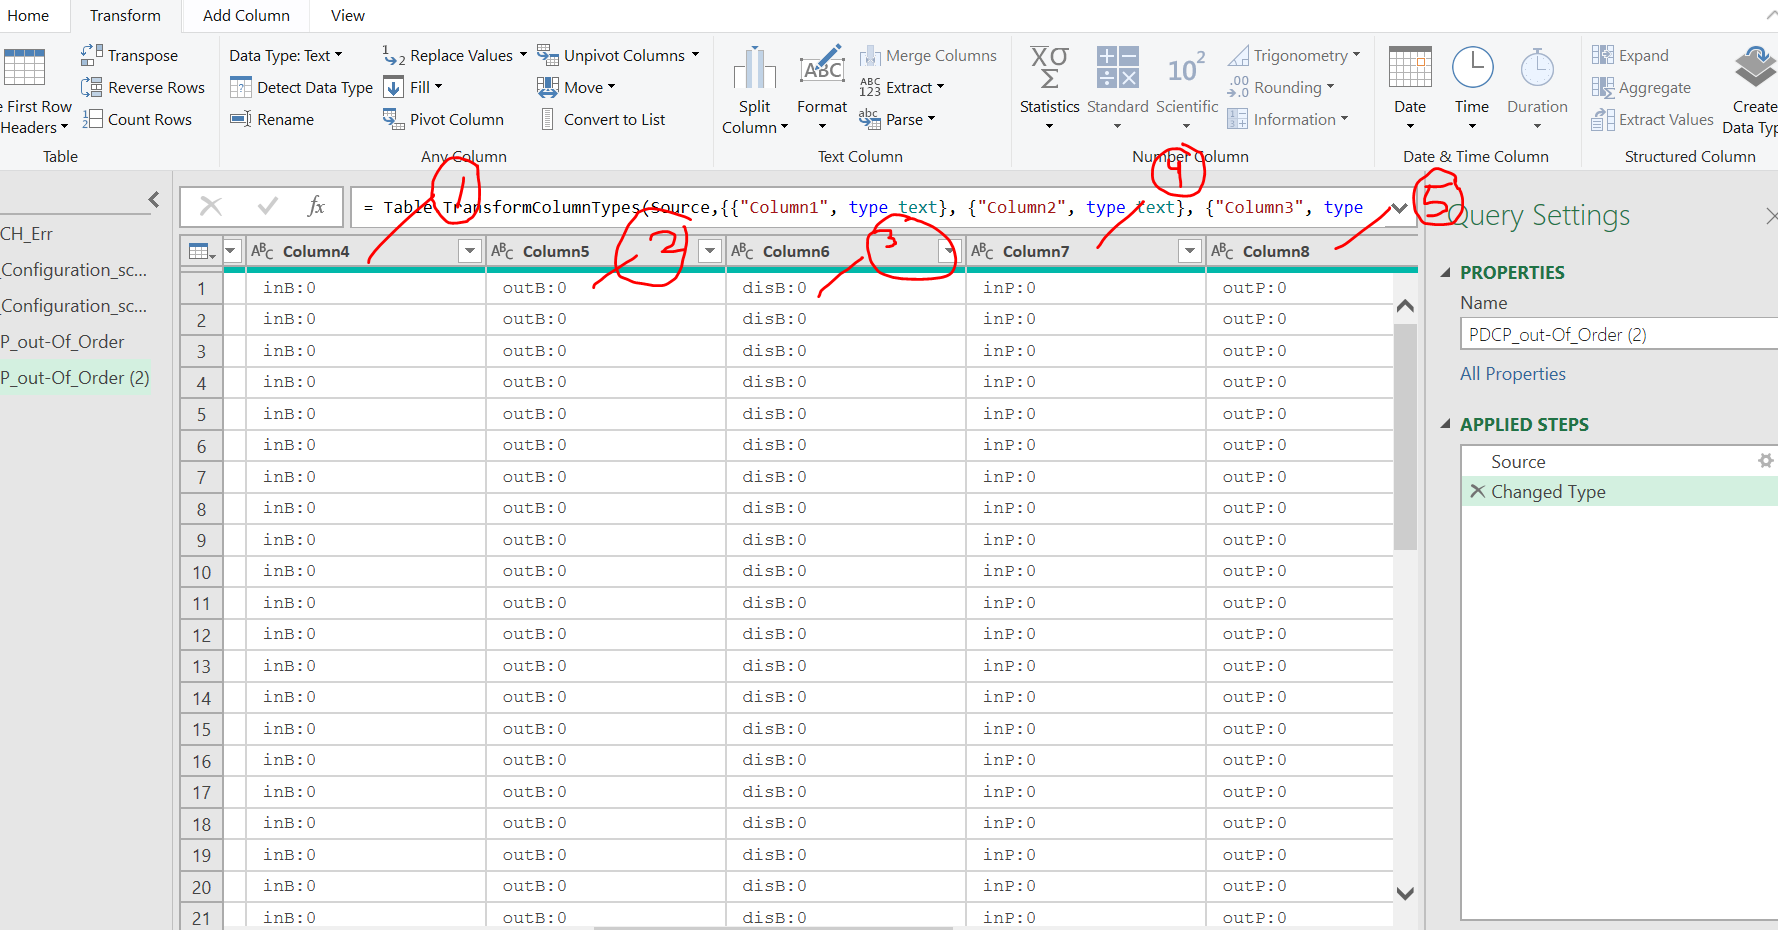Click the query Name input field

coord(1617,334)
